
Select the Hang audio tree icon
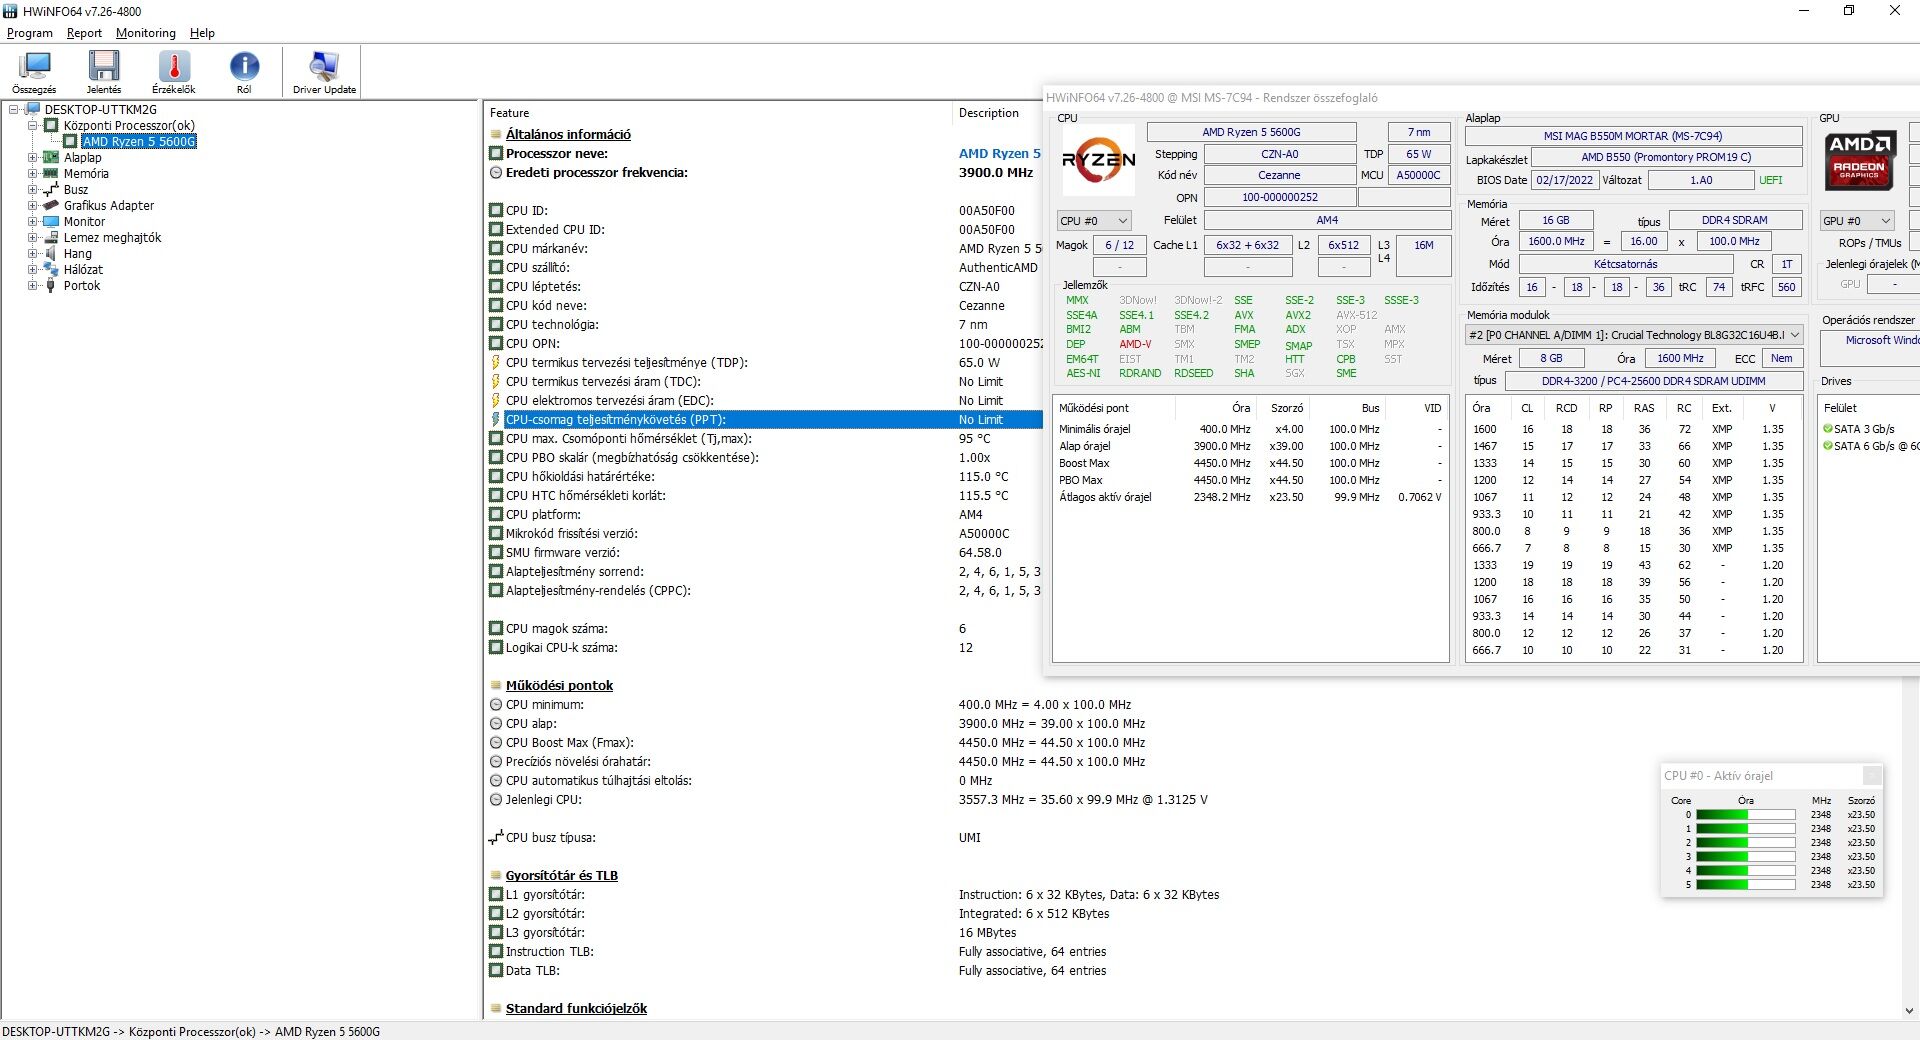tap(51, 253)
